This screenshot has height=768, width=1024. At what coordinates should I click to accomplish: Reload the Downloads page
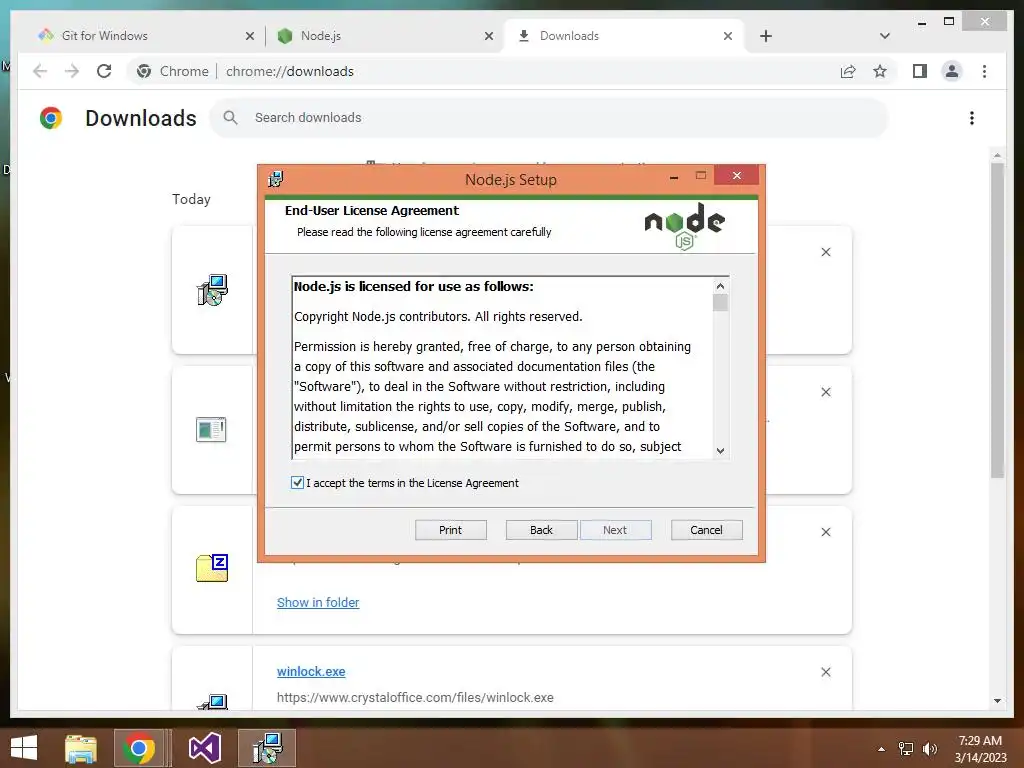pyautogui.click(x=104, y=71)
